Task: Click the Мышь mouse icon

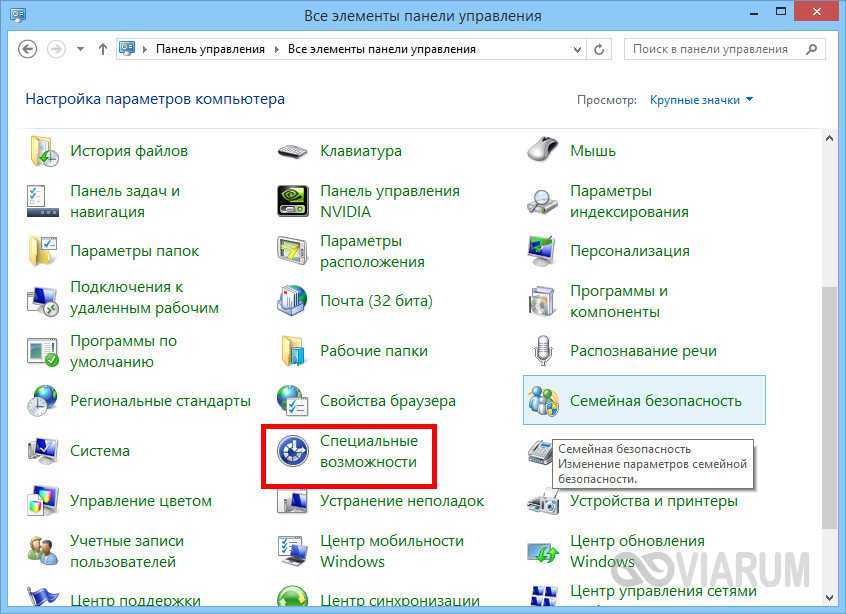Action: pyautogui.click(x=542, y=151)
